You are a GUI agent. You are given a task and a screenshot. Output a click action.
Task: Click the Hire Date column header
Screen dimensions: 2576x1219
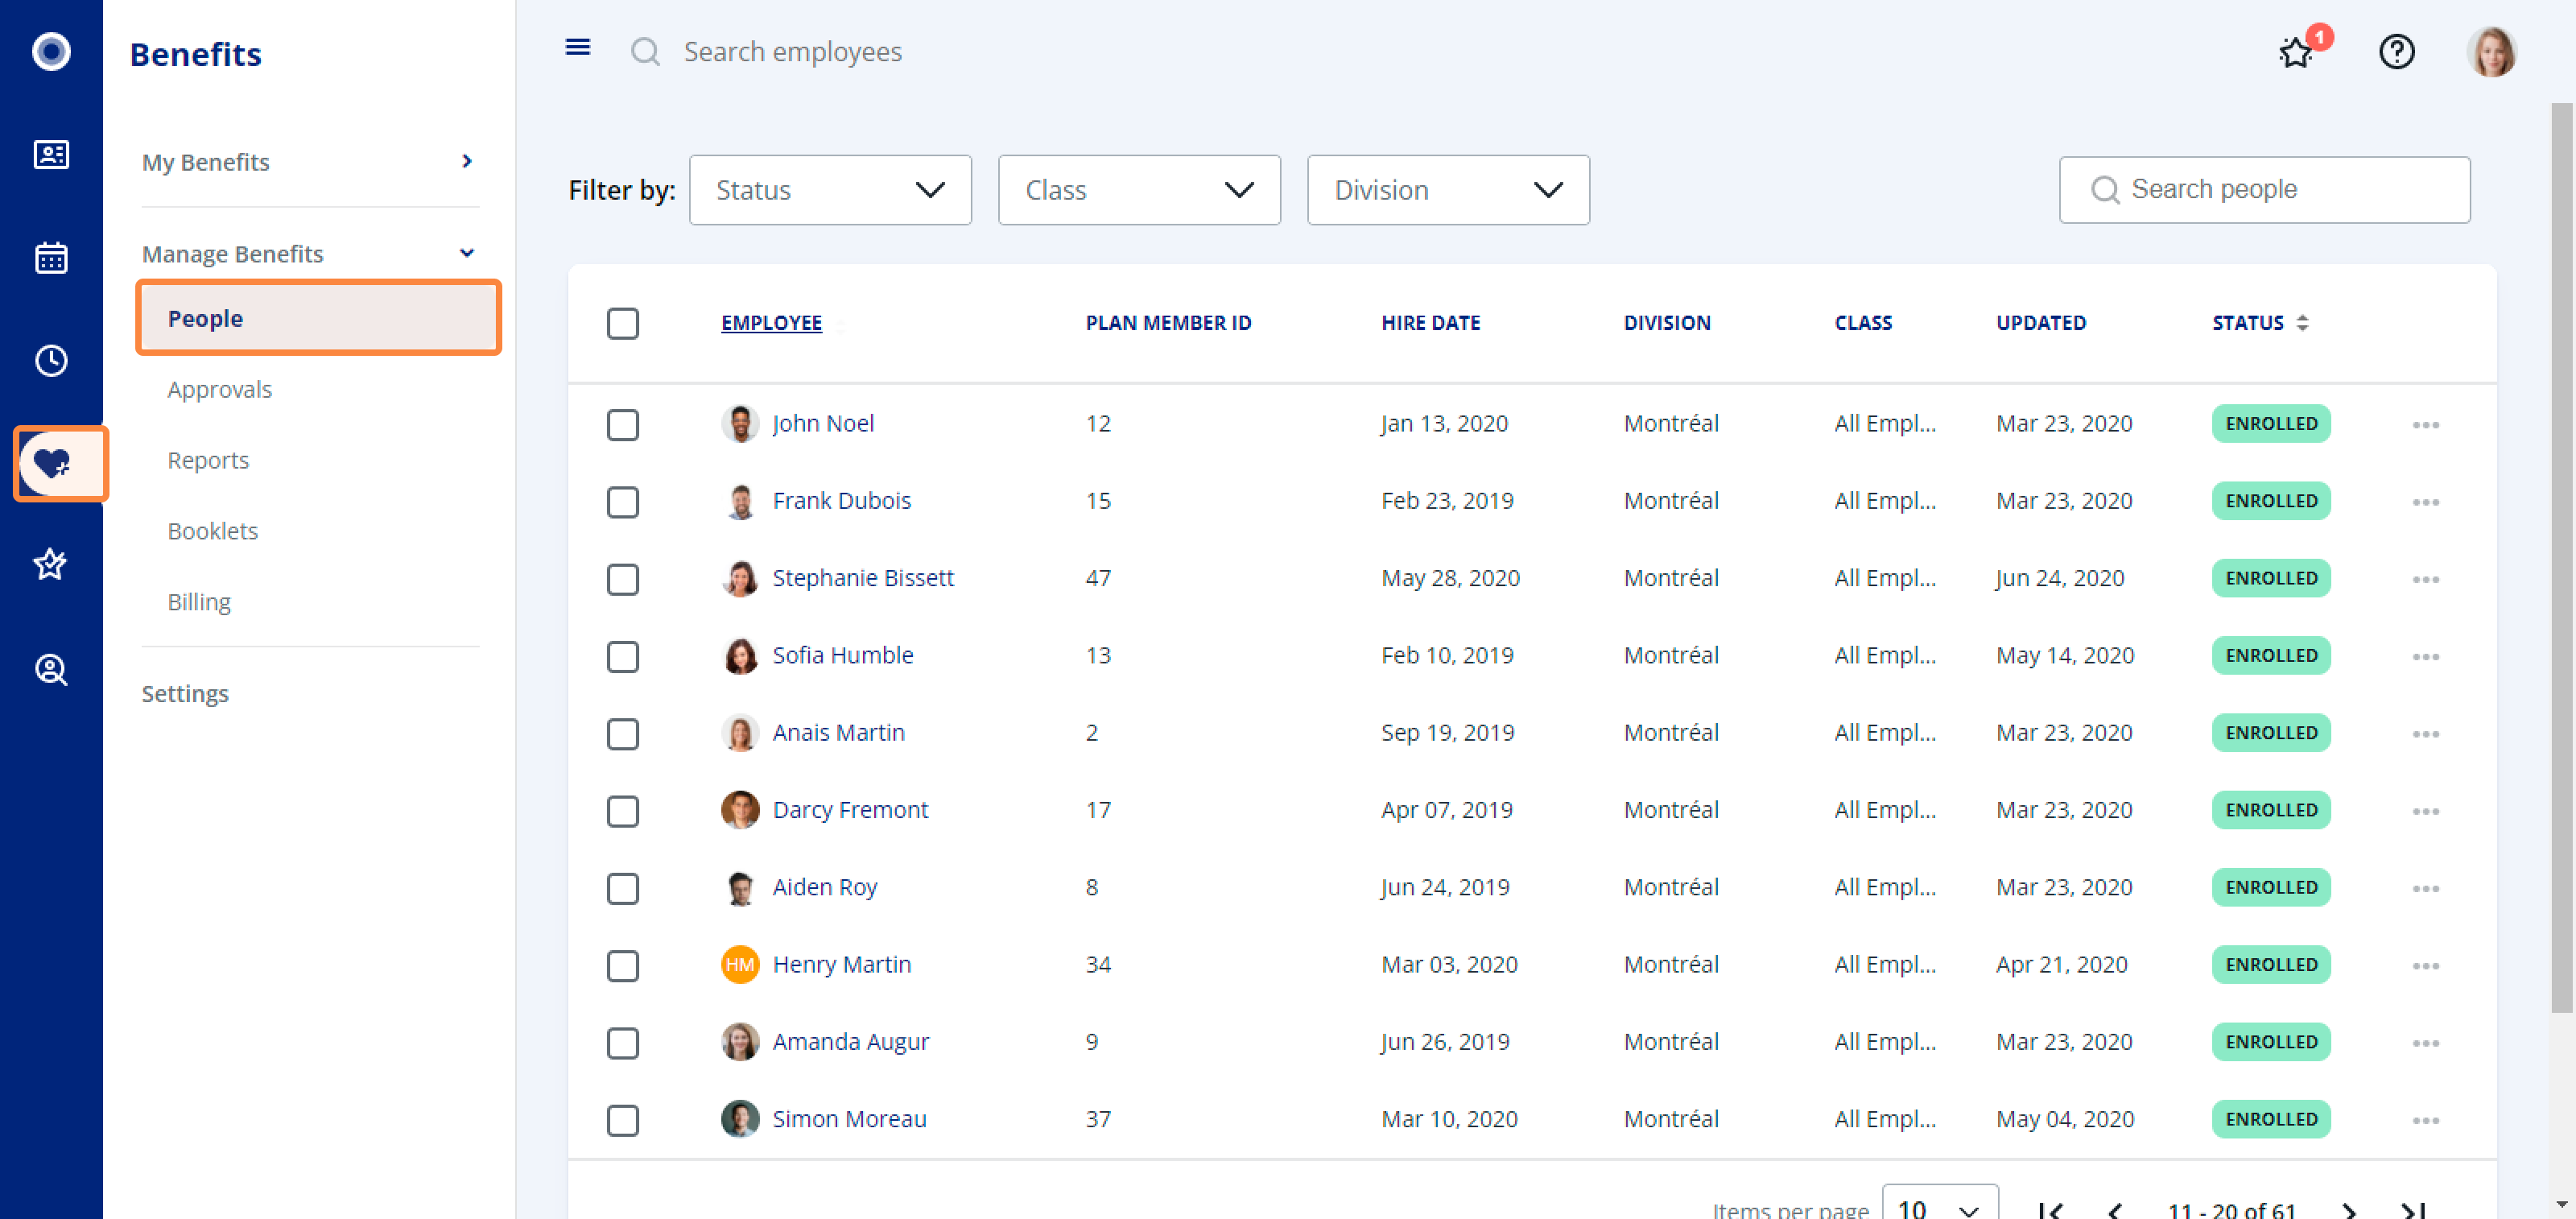pyautogui.click(x=1430, y=322)
